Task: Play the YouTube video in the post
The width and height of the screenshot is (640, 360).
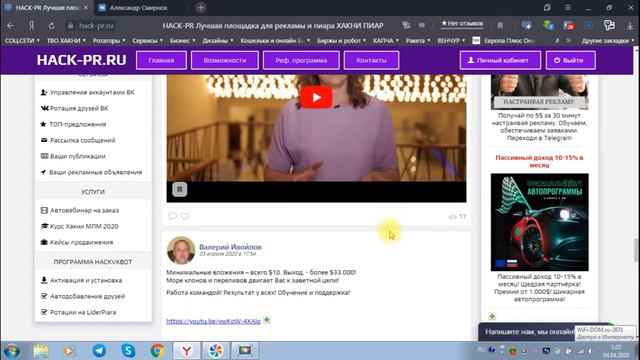Action: tap(316, 98)
